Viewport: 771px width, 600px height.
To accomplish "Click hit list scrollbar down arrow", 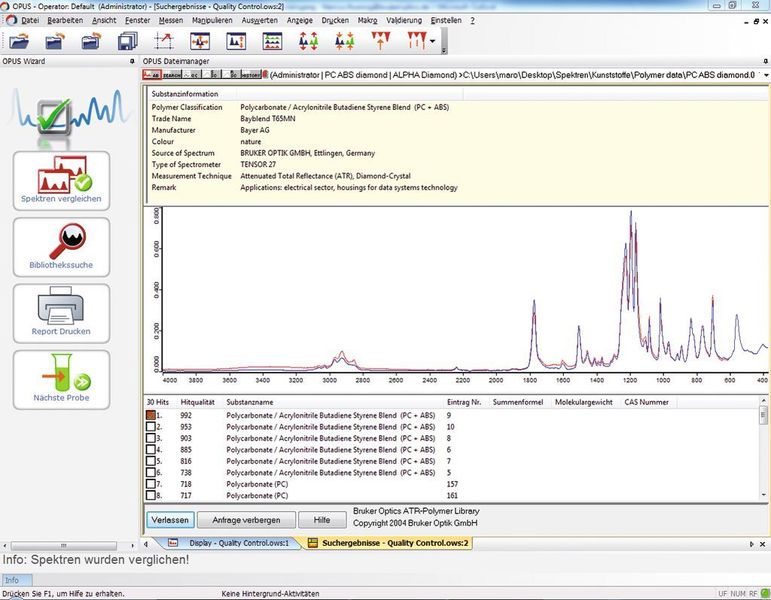I will point(764,495).
